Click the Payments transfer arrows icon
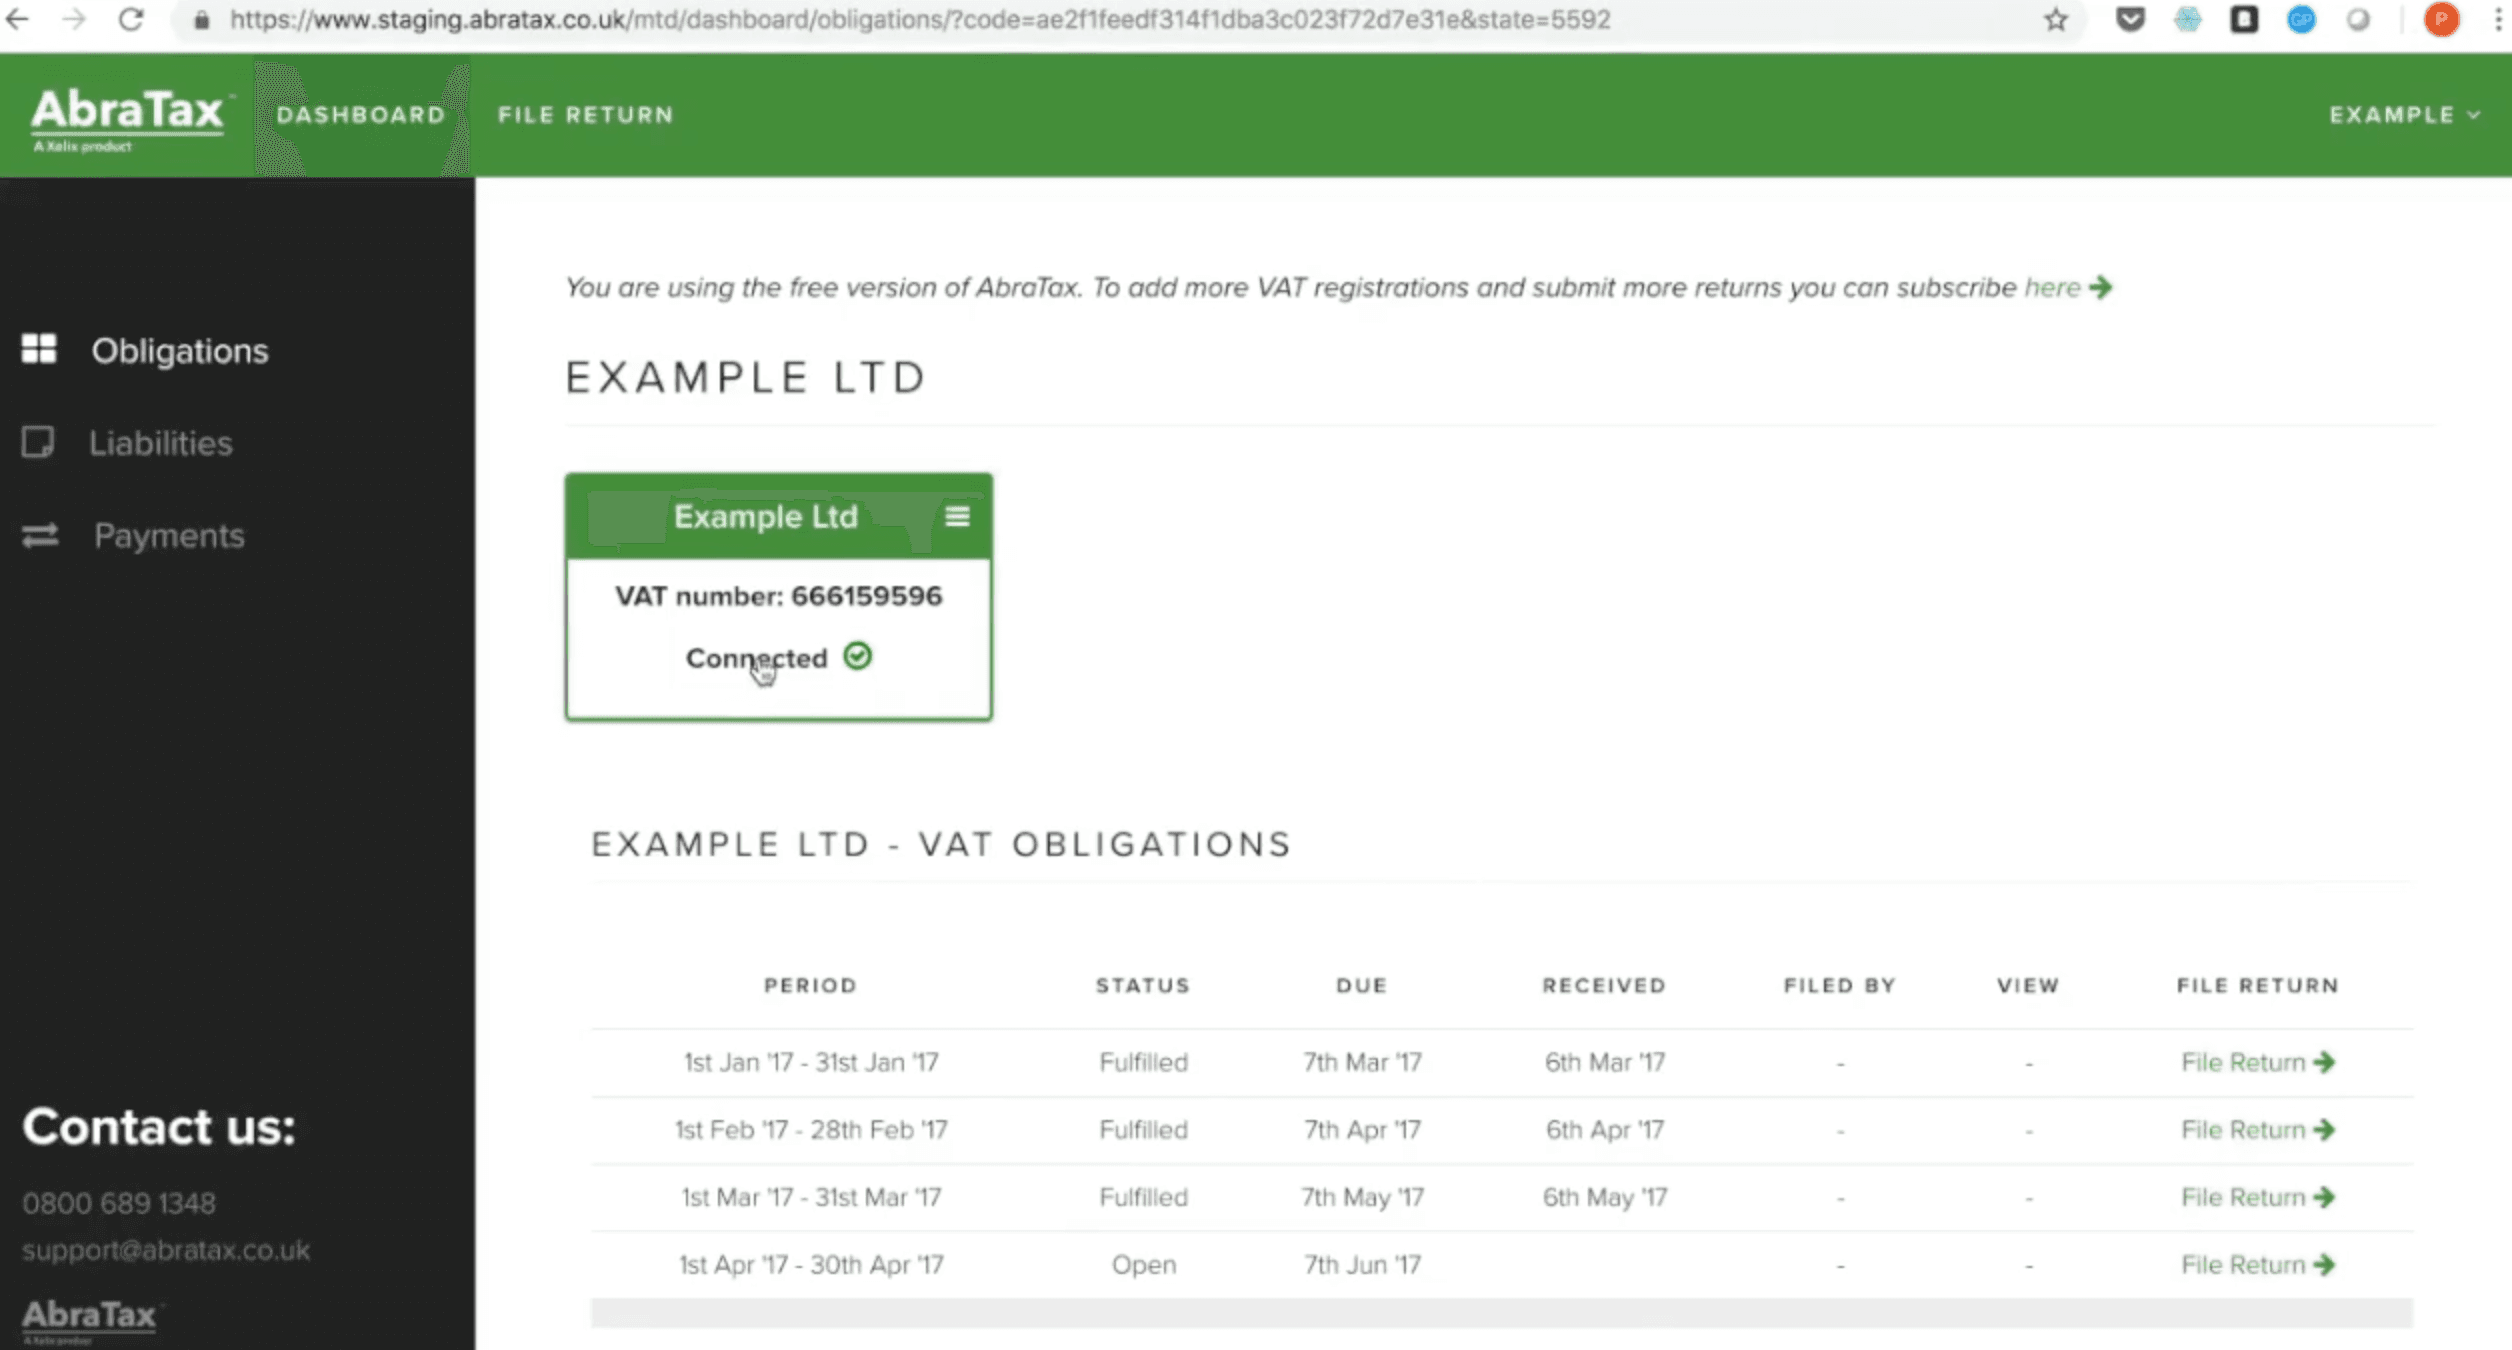 40,536
